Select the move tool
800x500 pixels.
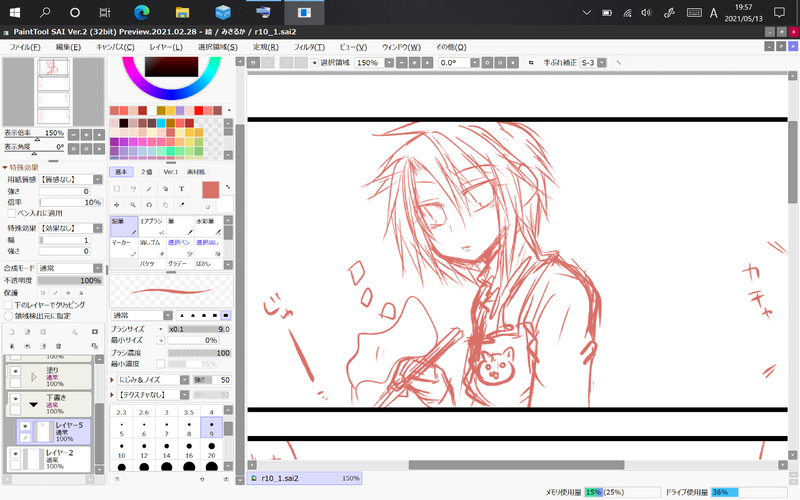(117, 205)
